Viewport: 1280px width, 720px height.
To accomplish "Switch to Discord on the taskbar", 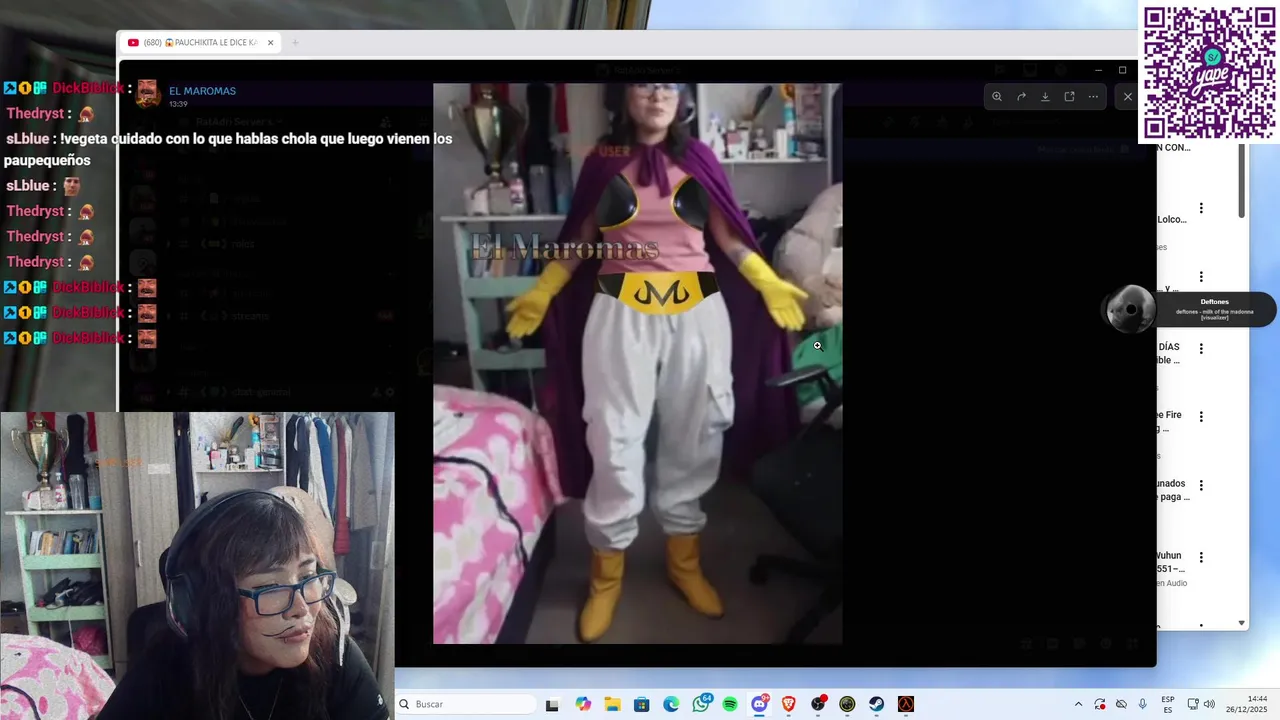I will [759, 704].
